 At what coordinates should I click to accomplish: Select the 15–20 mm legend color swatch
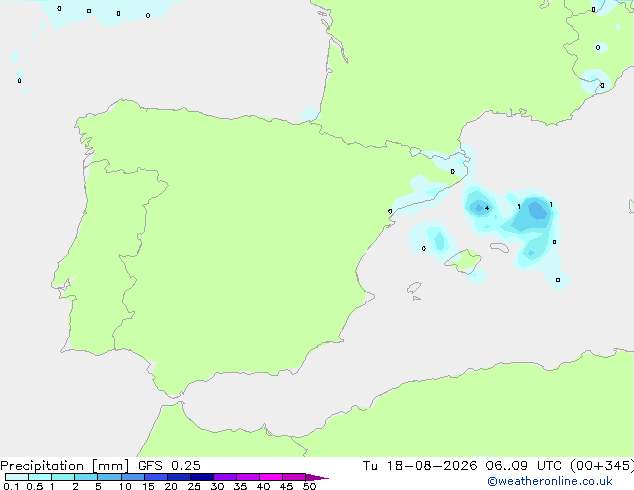coord(155,477)
